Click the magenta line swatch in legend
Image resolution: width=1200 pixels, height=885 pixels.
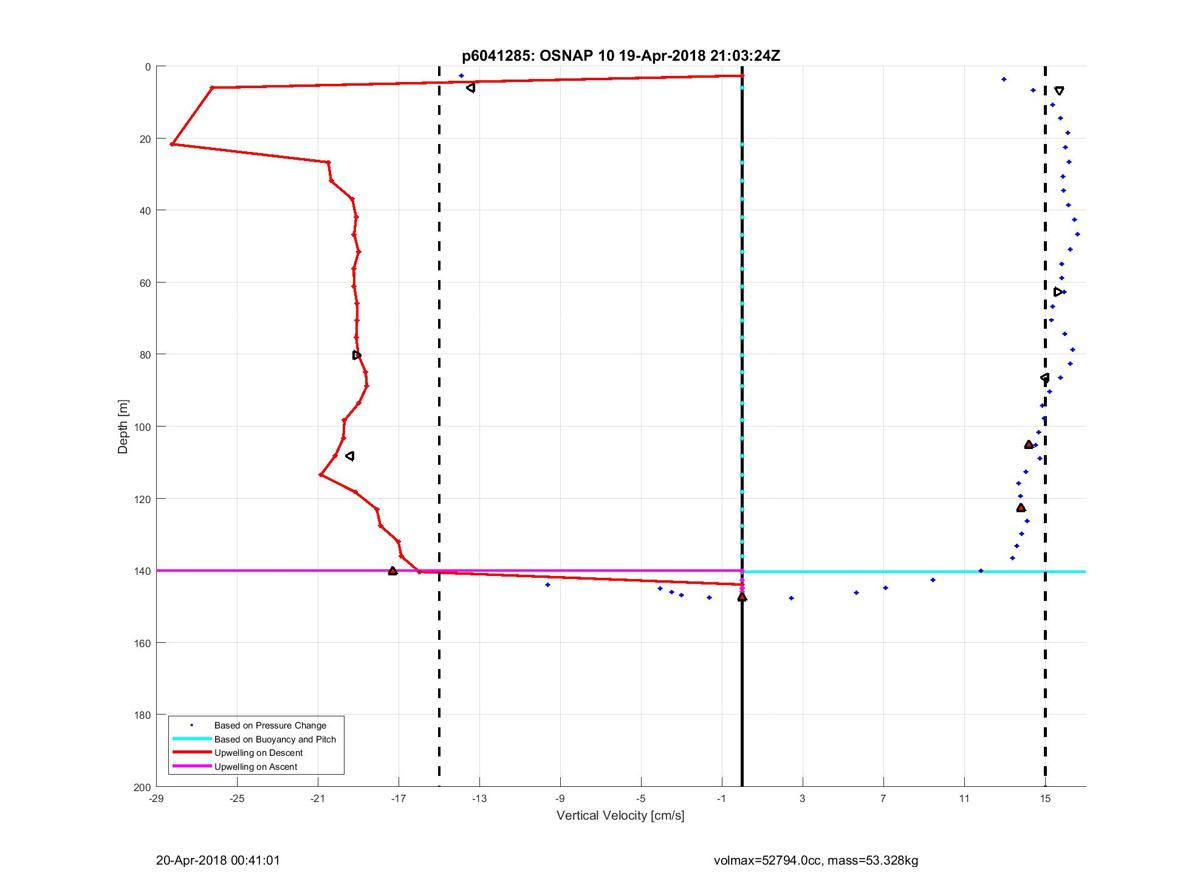coord(190,767)
